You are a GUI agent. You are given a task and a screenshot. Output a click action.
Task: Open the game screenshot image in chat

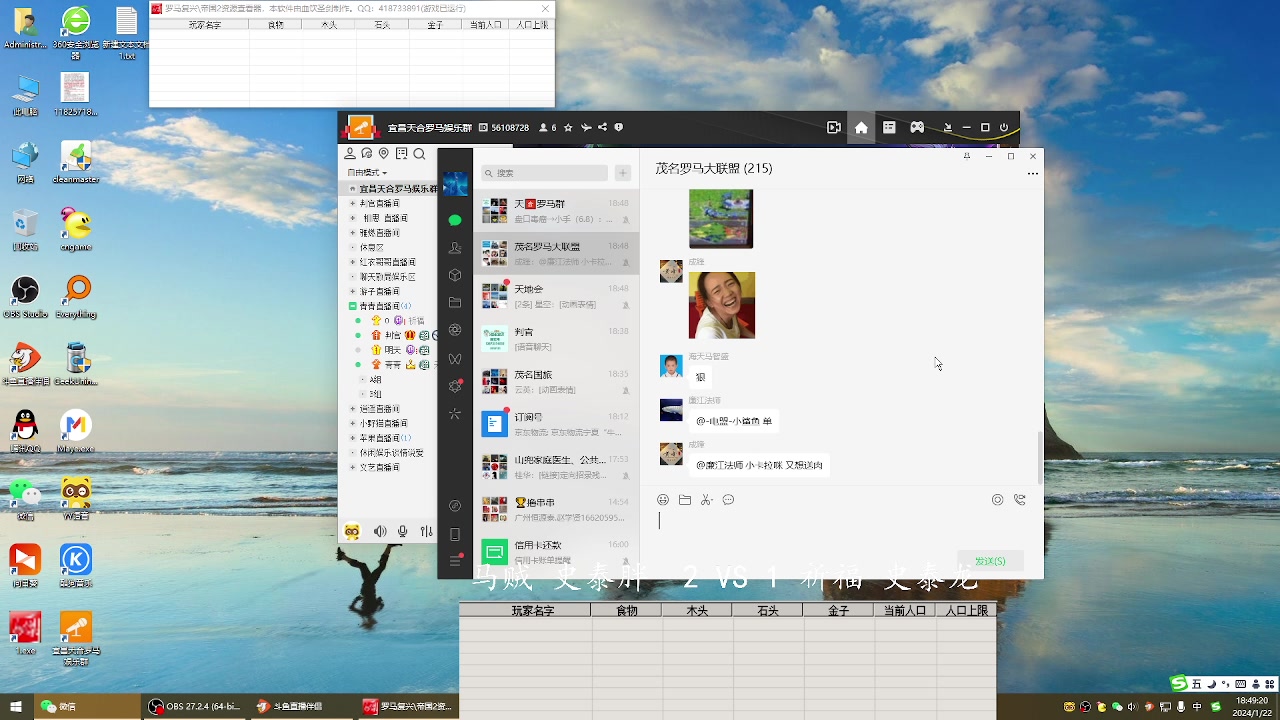(721, 218)
